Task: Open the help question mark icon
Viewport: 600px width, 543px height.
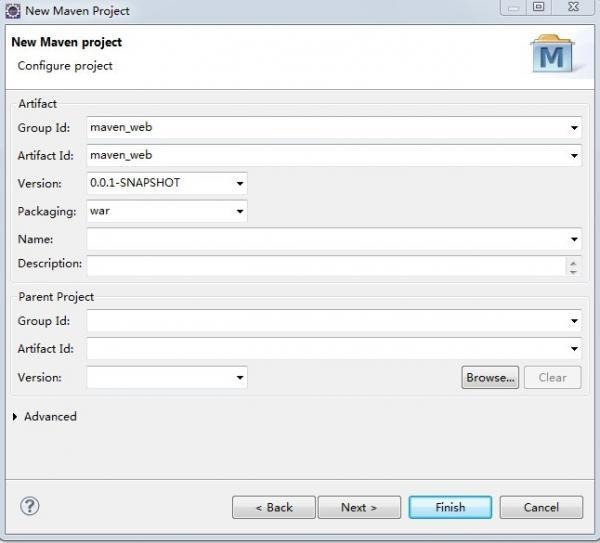Action: coord(29,506)
